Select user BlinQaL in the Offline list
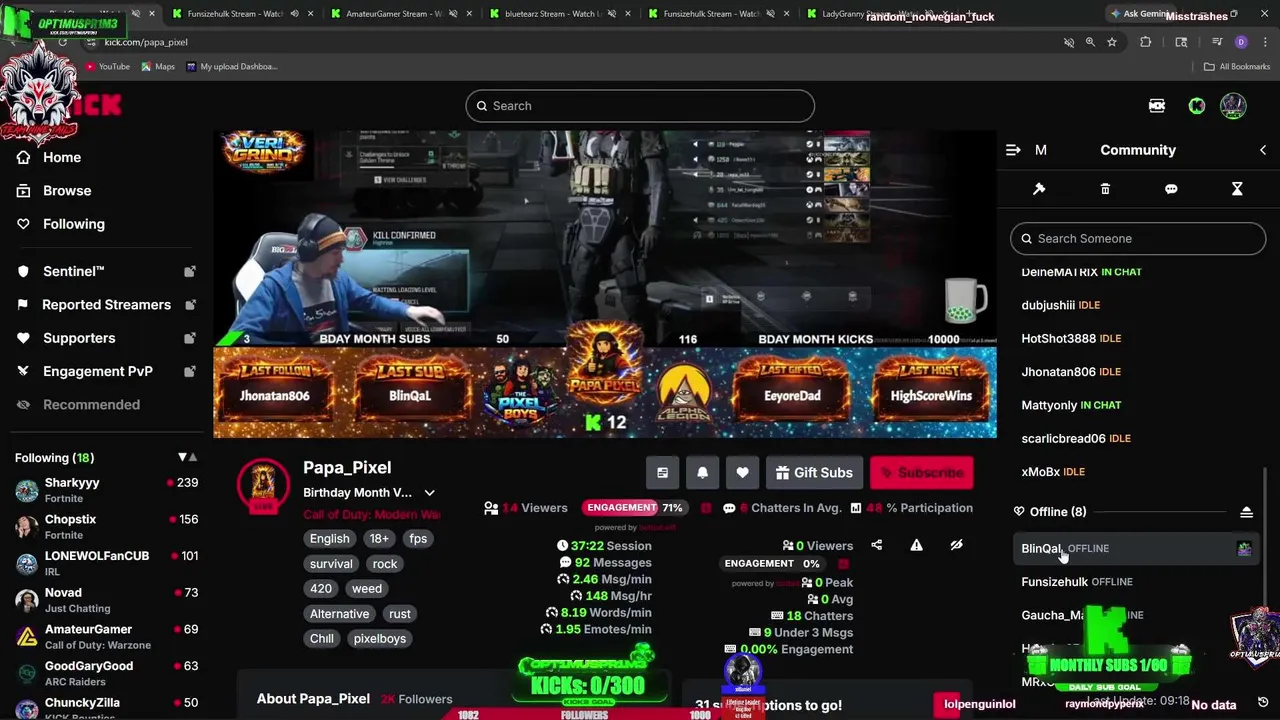 (1134, 549)
